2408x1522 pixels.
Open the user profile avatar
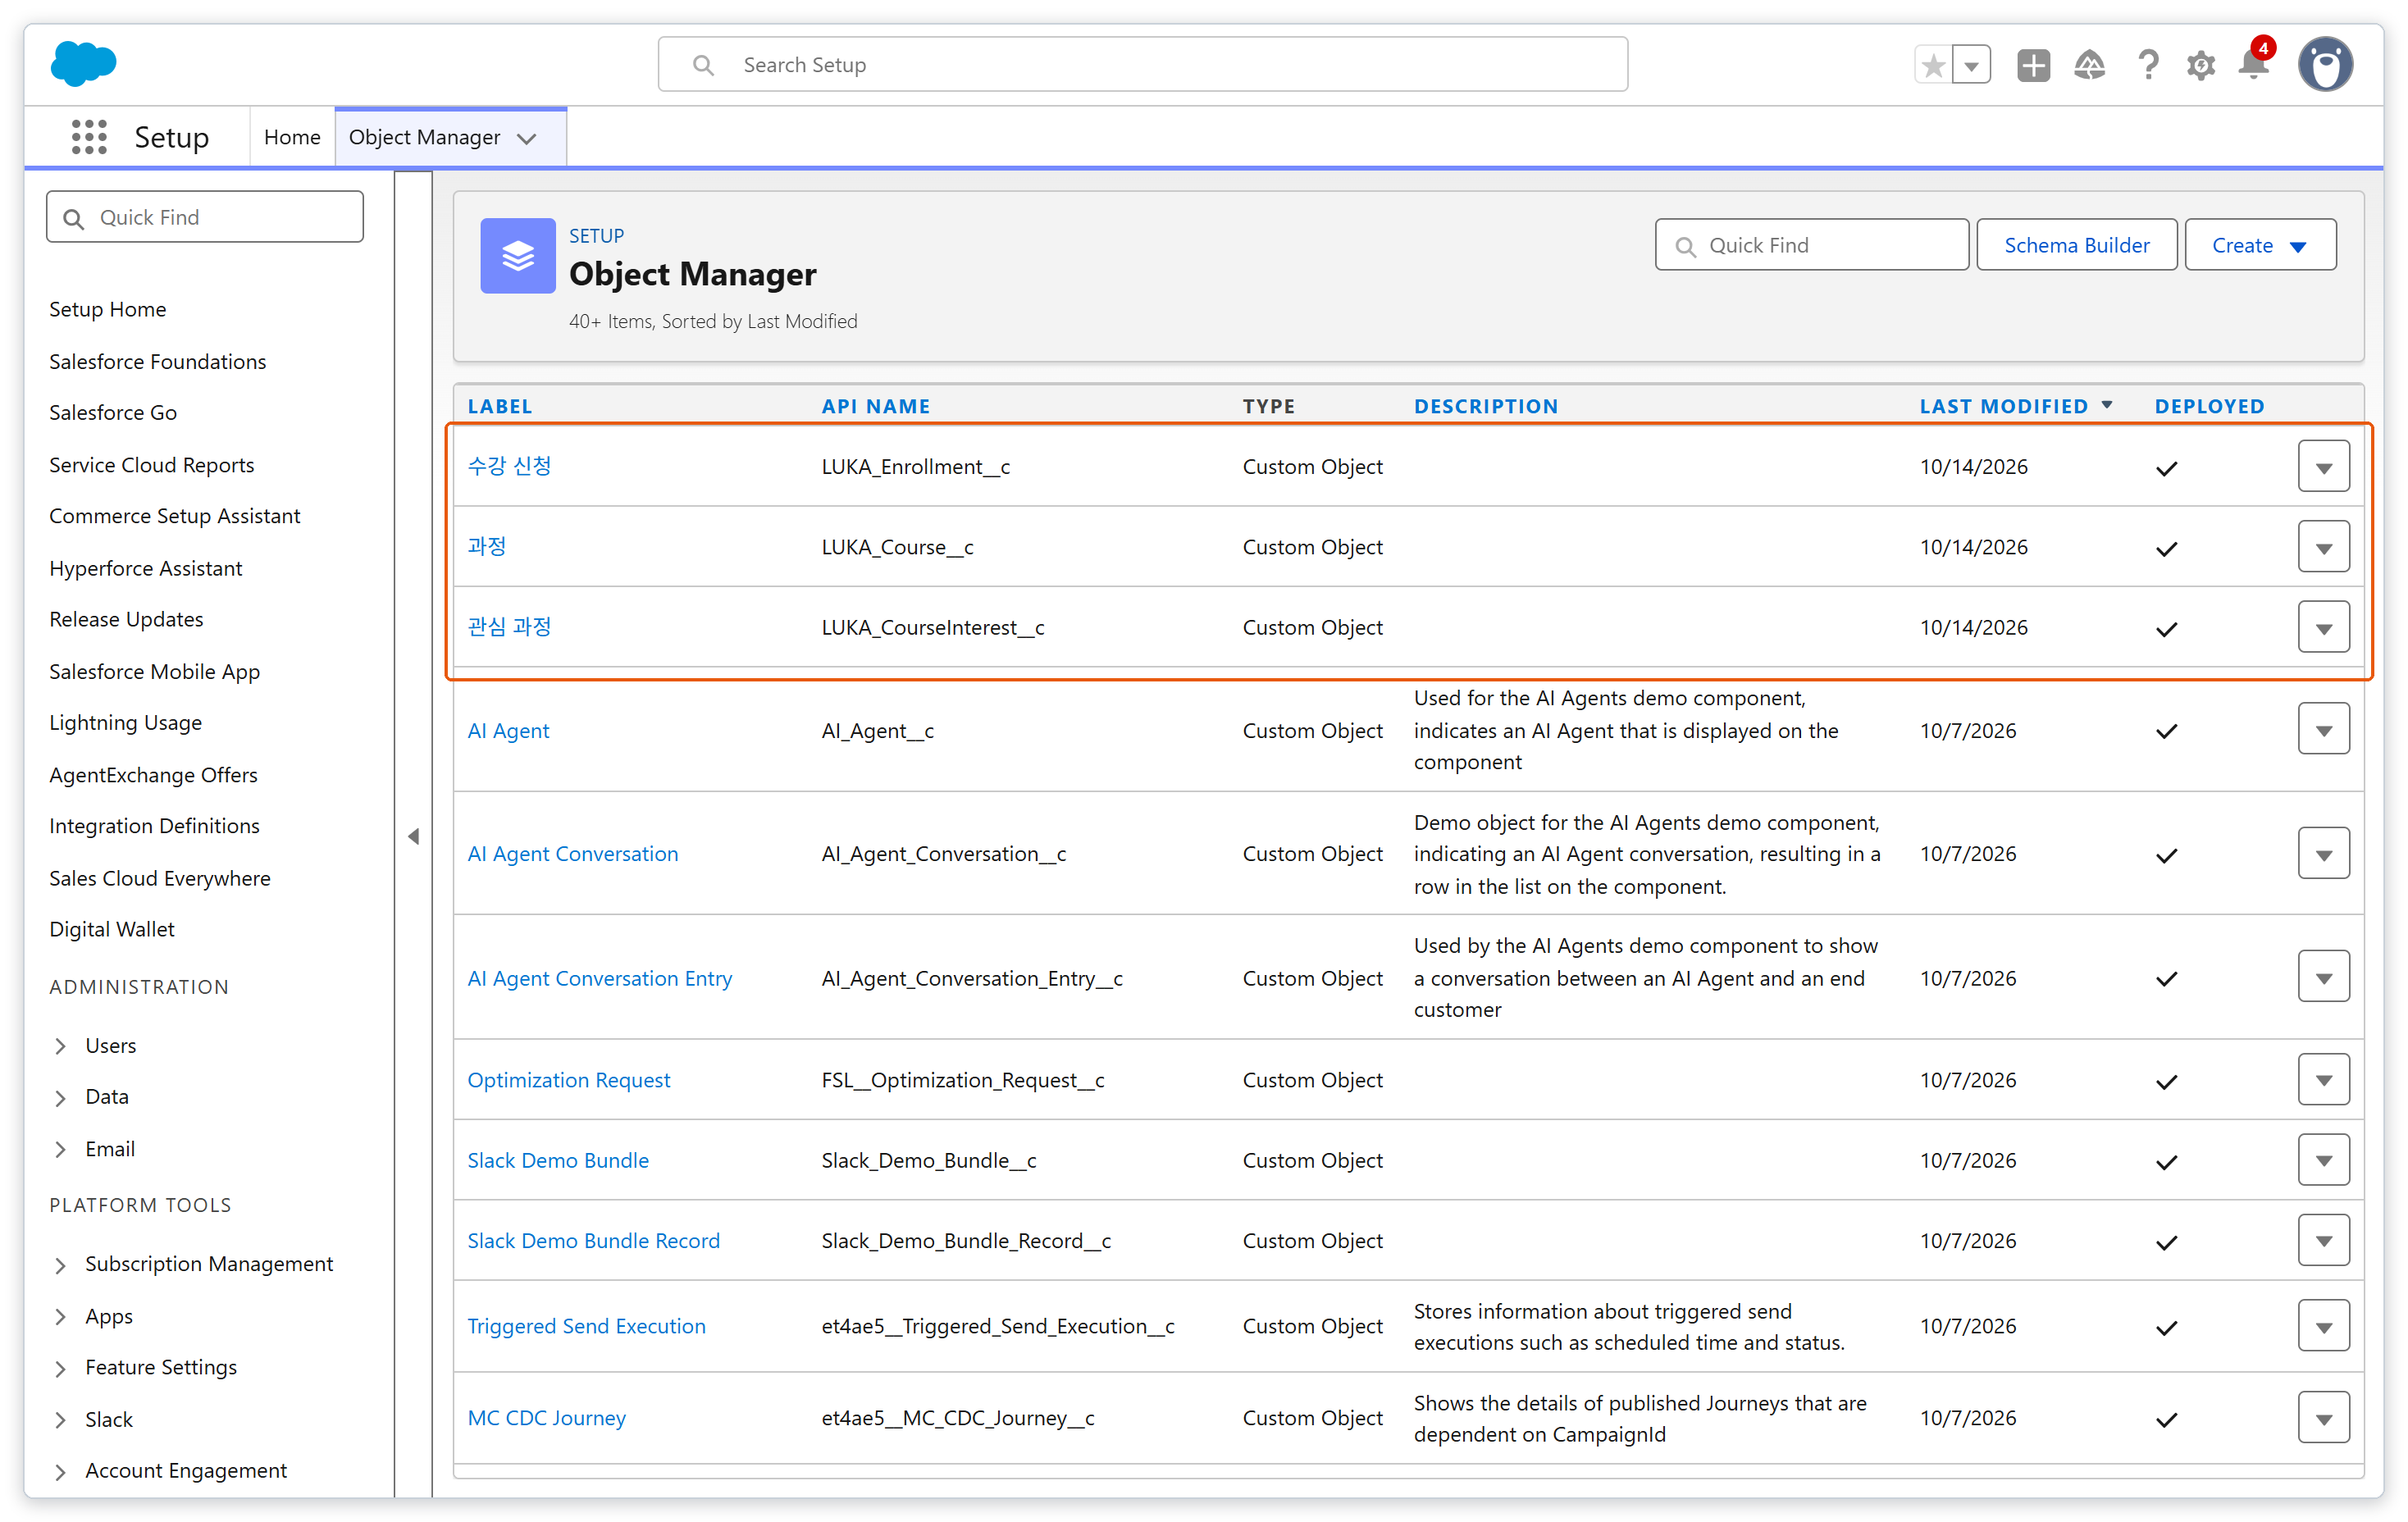2325,65
